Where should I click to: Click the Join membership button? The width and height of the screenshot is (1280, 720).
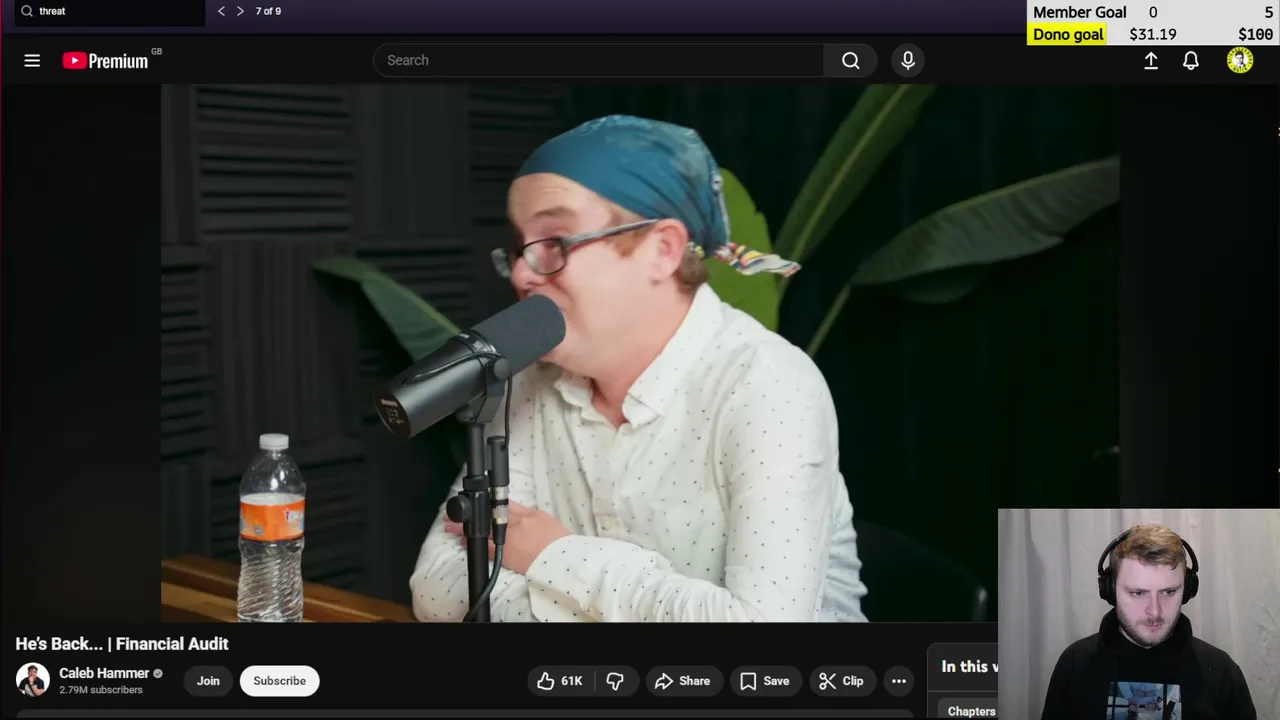point(208,681)
